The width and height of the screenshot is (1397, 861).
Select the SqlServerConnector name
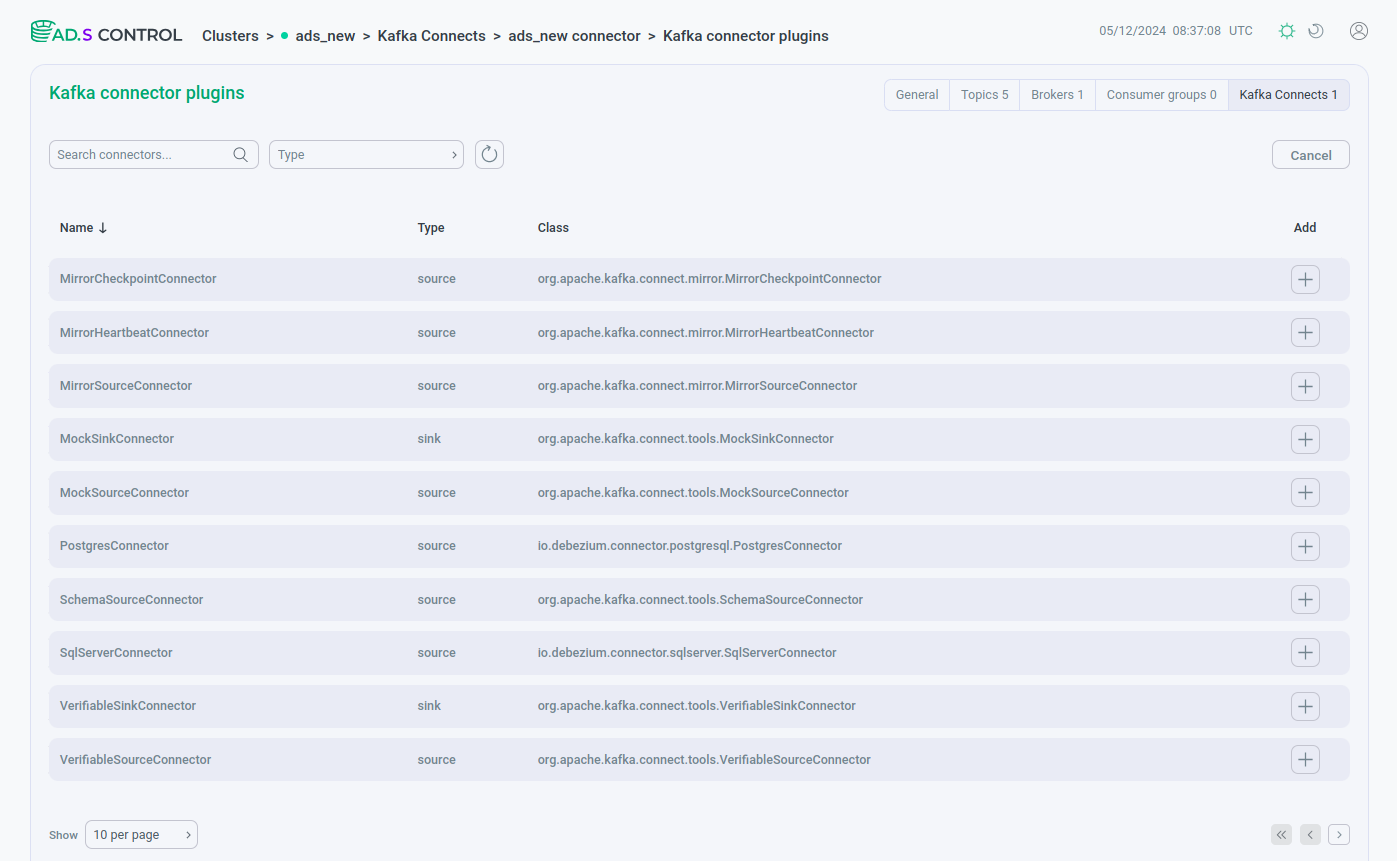(116, 652)
